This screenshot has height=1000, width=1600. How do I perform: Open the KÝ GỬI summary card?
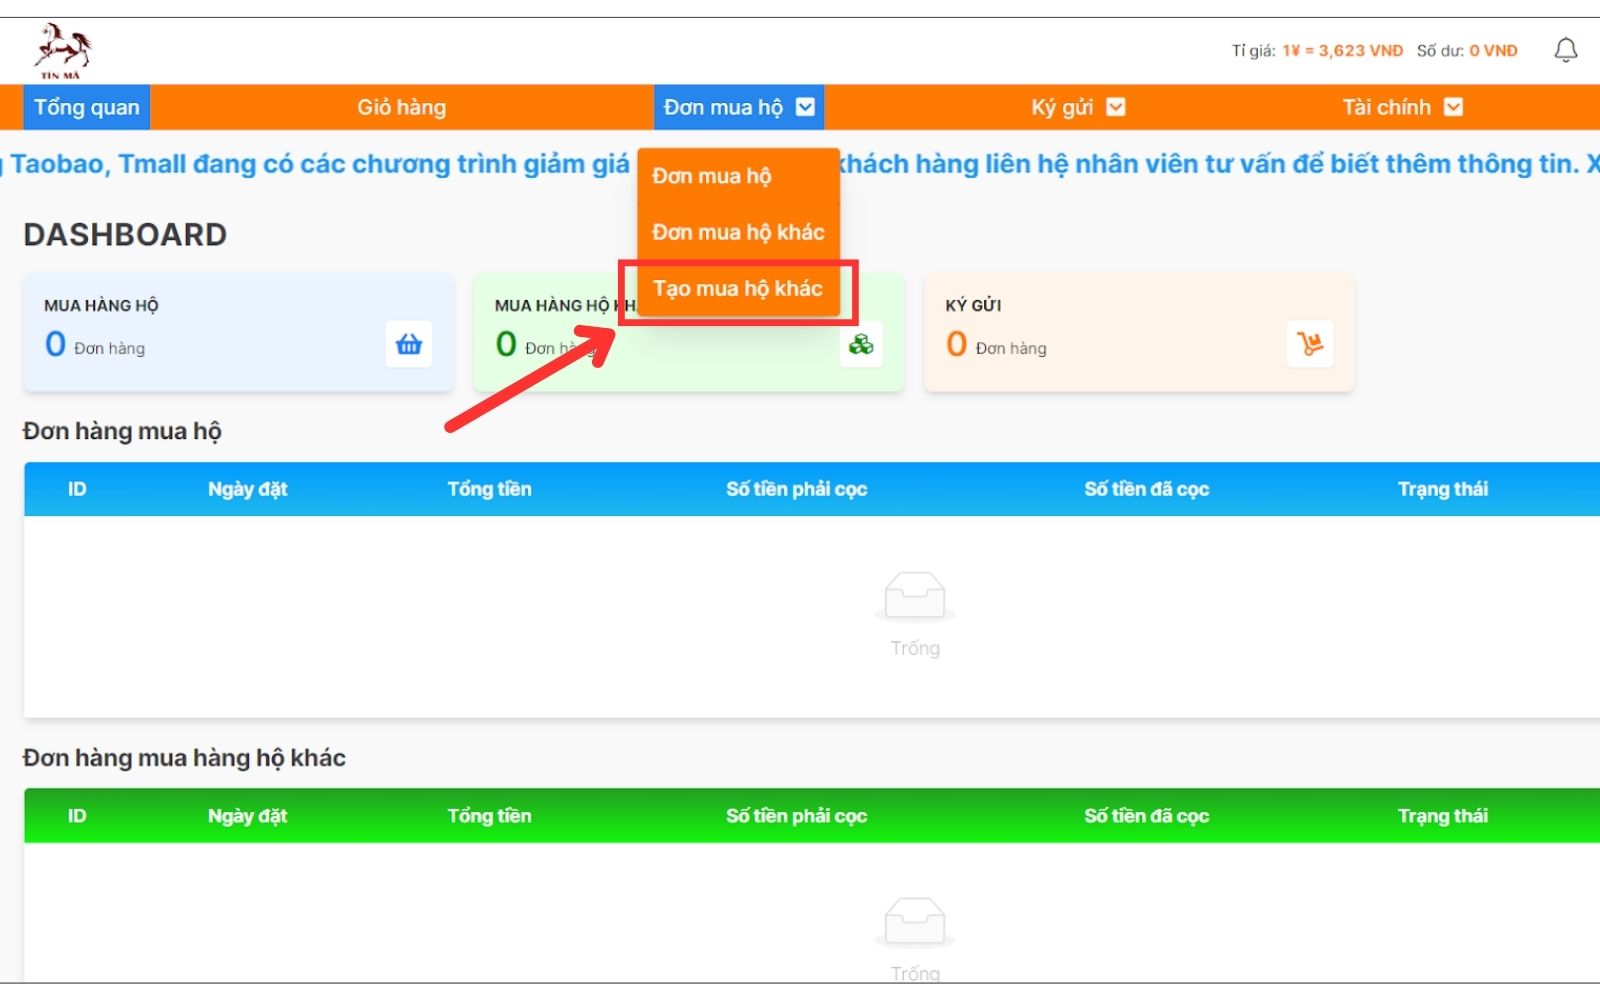click(x=1139, y=332)
